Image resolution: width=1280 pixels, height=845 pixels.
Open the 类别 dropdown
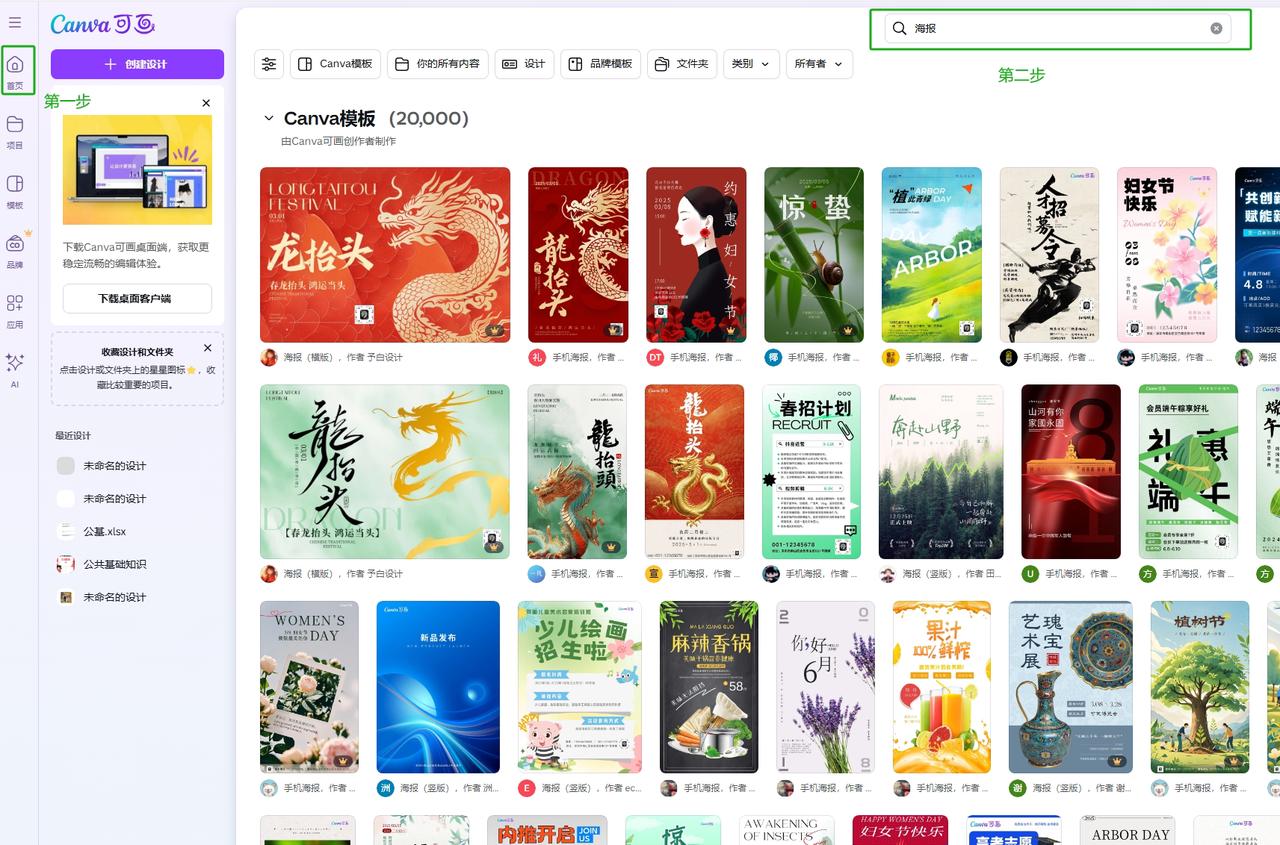pyautogui.click(x=751, y=64)
